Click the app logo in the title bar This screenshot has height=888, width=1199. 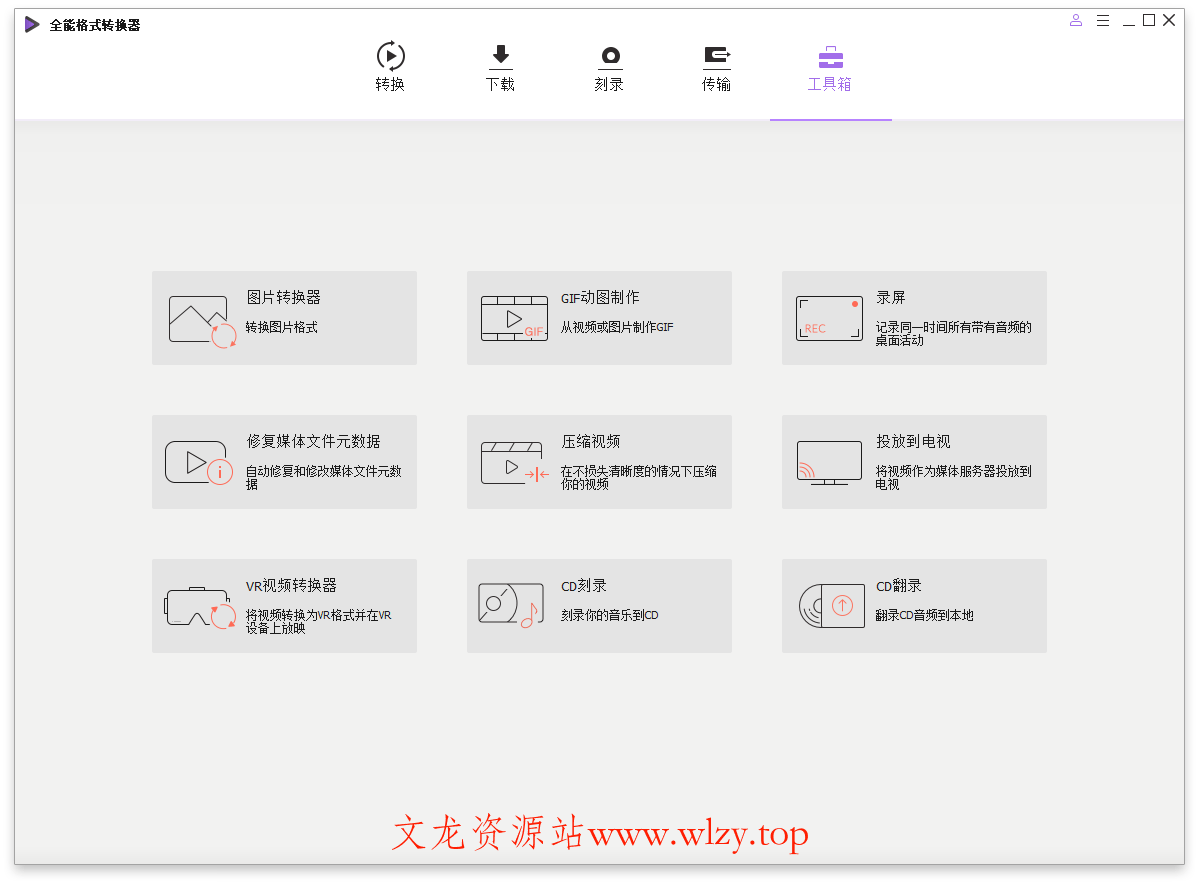tap(29, 23)
